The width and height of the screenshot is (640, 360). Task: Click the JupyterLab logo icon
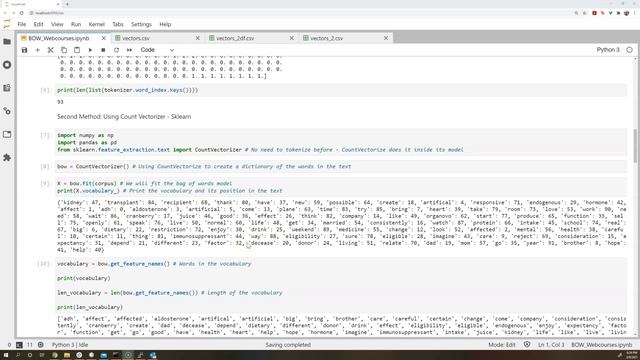[7, 24]
